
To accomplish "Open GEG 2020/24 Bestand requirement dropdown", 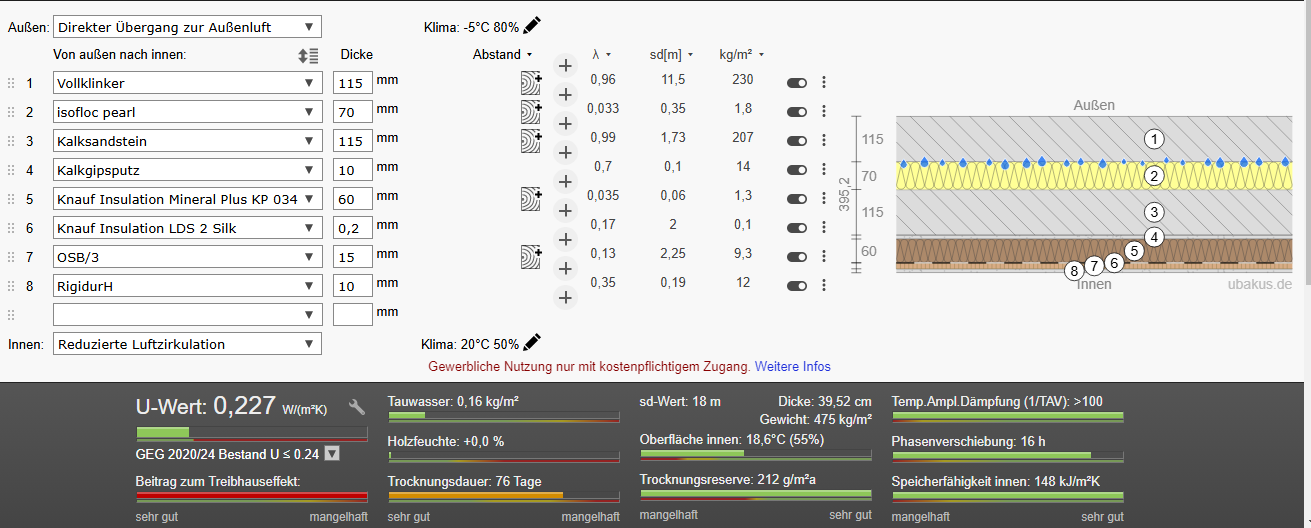I will coord(333,454).
